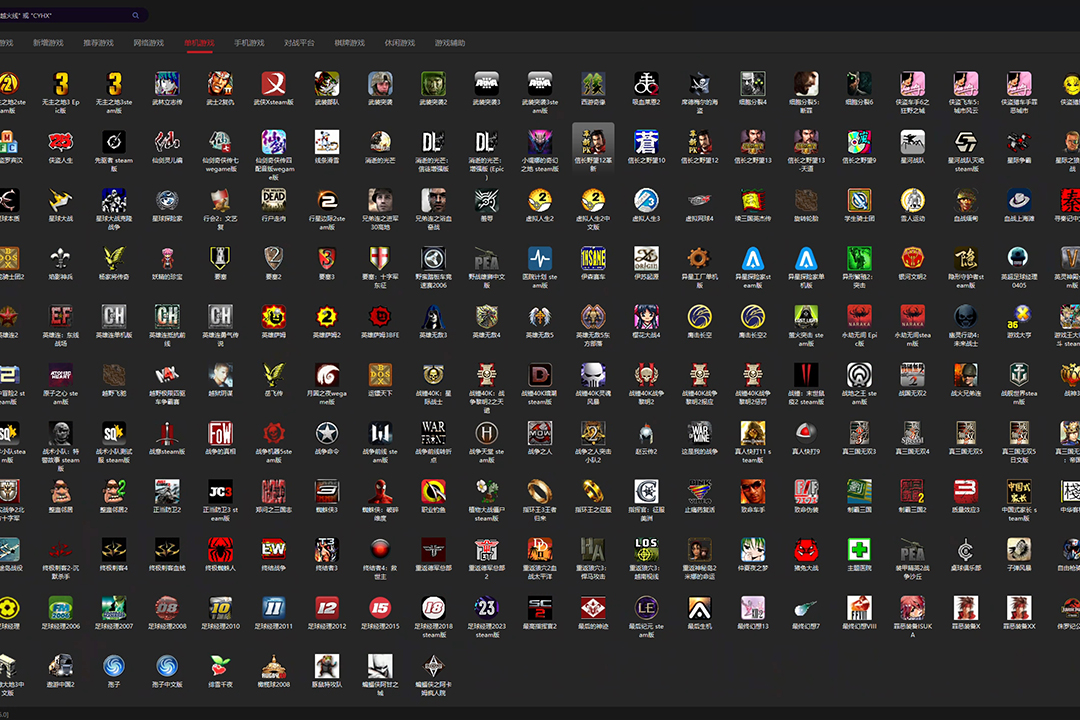The width and height of the screenshot is (1080, 720).
Task: Launch the 真三国无双3 game icon
Action: (x=859, y=433)
